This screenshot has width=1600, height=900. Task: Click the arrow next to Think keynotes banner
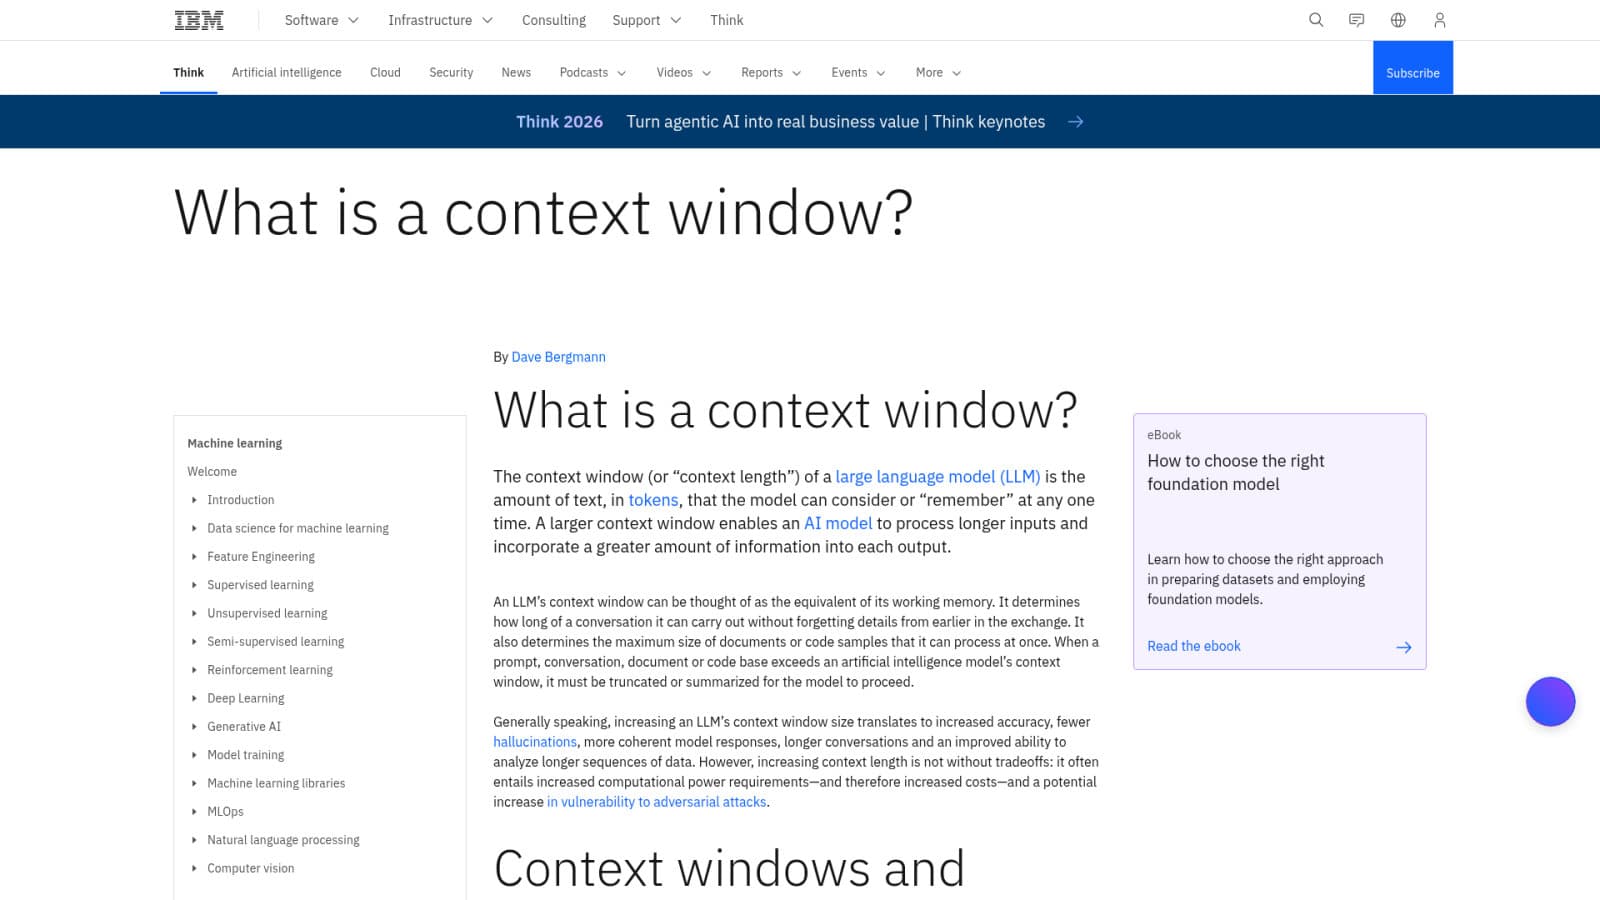(1076, 122)
